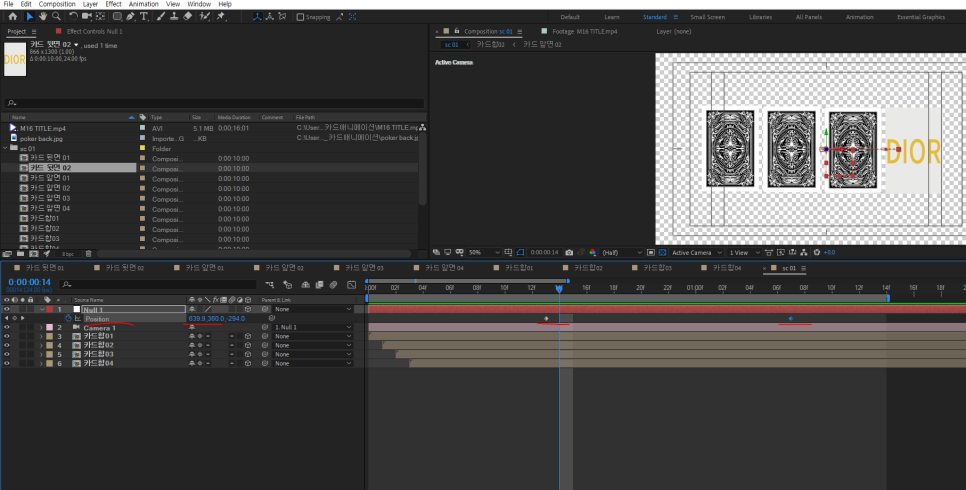The height and width of the screenshot is (490, 966).
Task: Expand the Camera 1 layer
Action: coord(42,328)
